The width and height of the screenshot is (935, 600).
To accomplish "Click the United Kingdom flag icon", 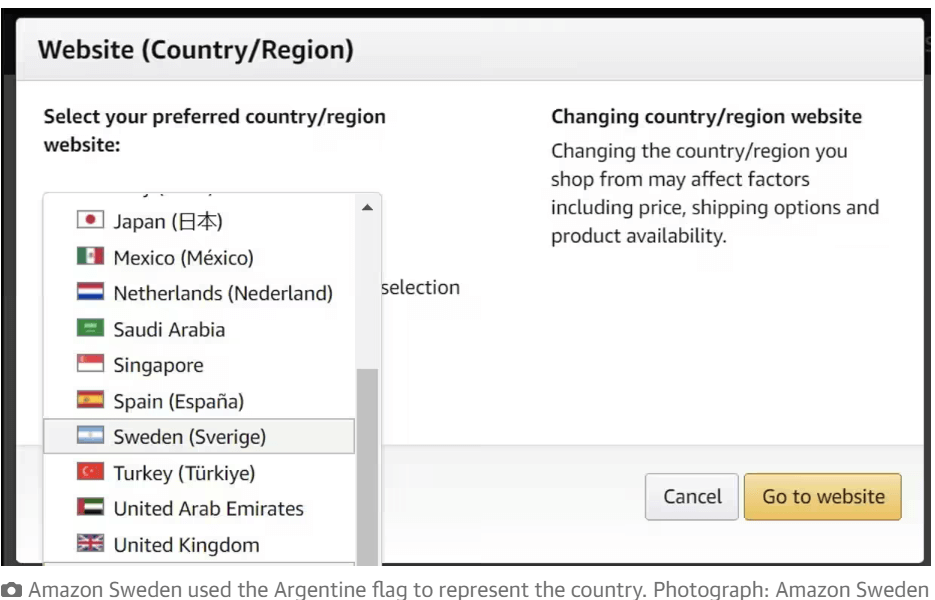I will coord(91,544).
